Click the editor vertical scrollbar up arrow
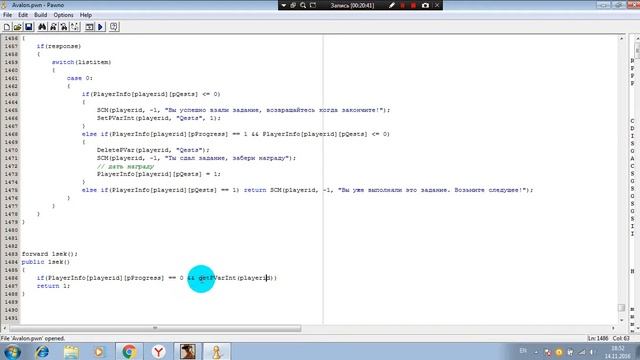 (x=622, y=38)
